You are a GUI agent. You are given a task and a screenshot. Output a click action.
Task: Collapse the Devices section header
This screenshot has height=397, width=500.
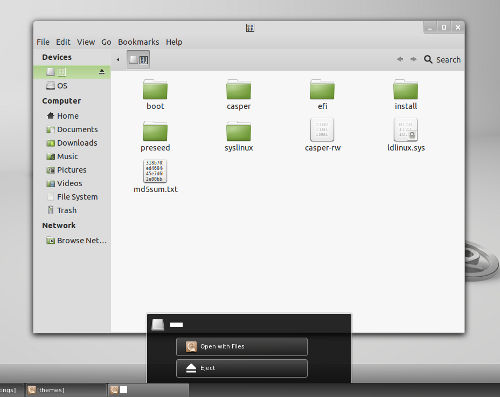[57, 57]
